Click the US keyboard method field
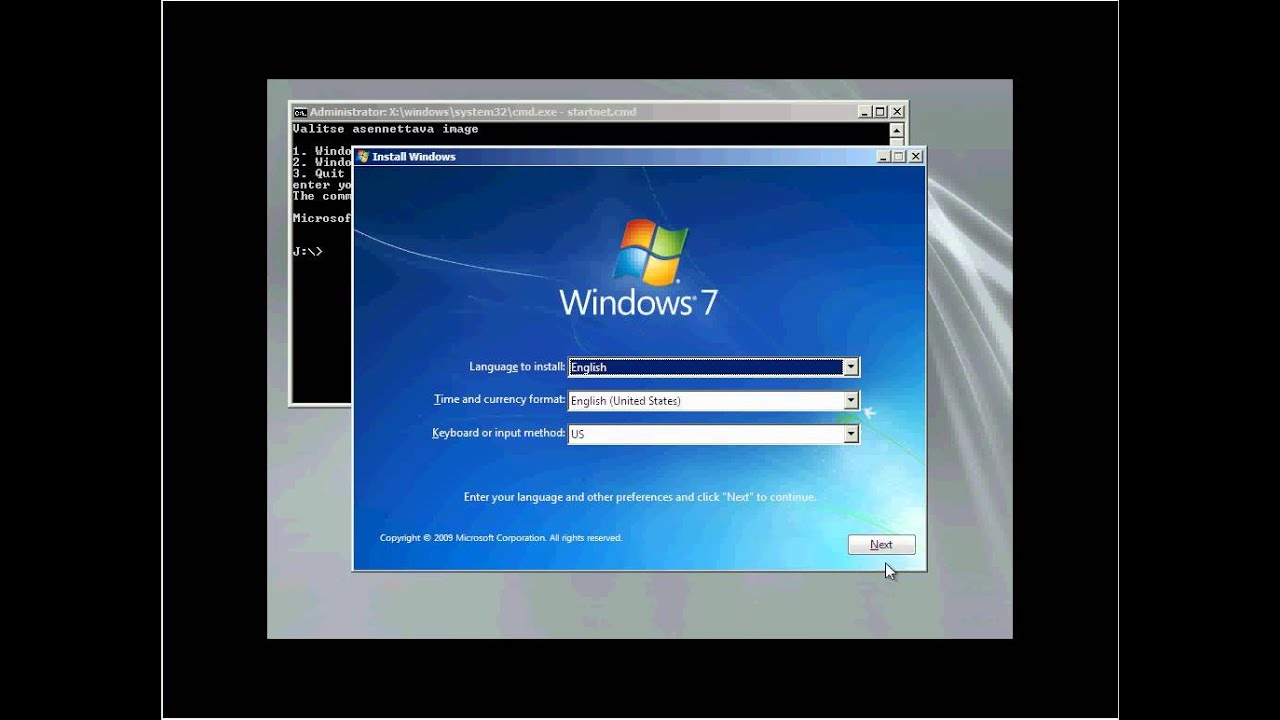This screenshot has width=1280, height=720. [713, 434]
